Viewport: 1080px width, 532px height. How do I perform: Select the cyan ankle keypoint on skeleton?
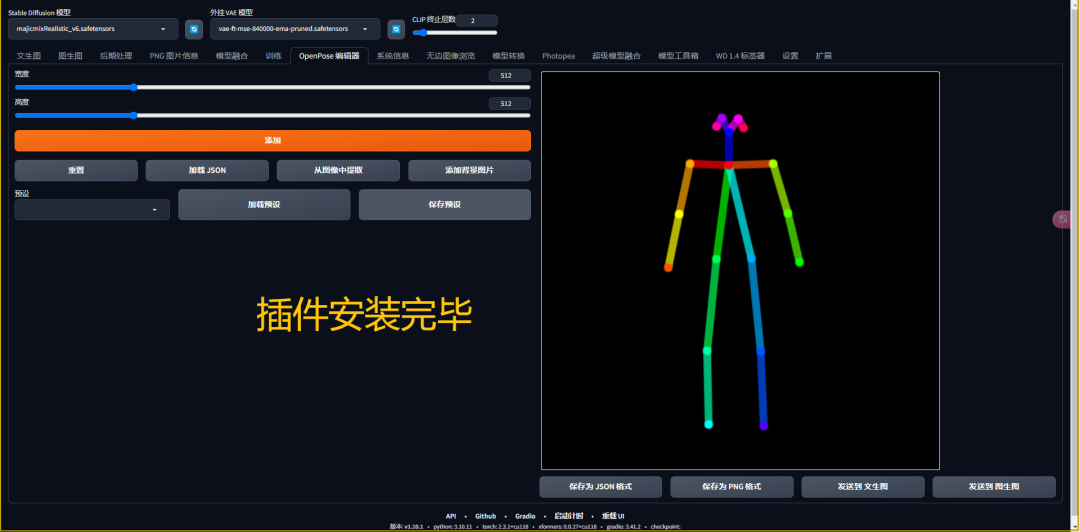coord(709,424)
